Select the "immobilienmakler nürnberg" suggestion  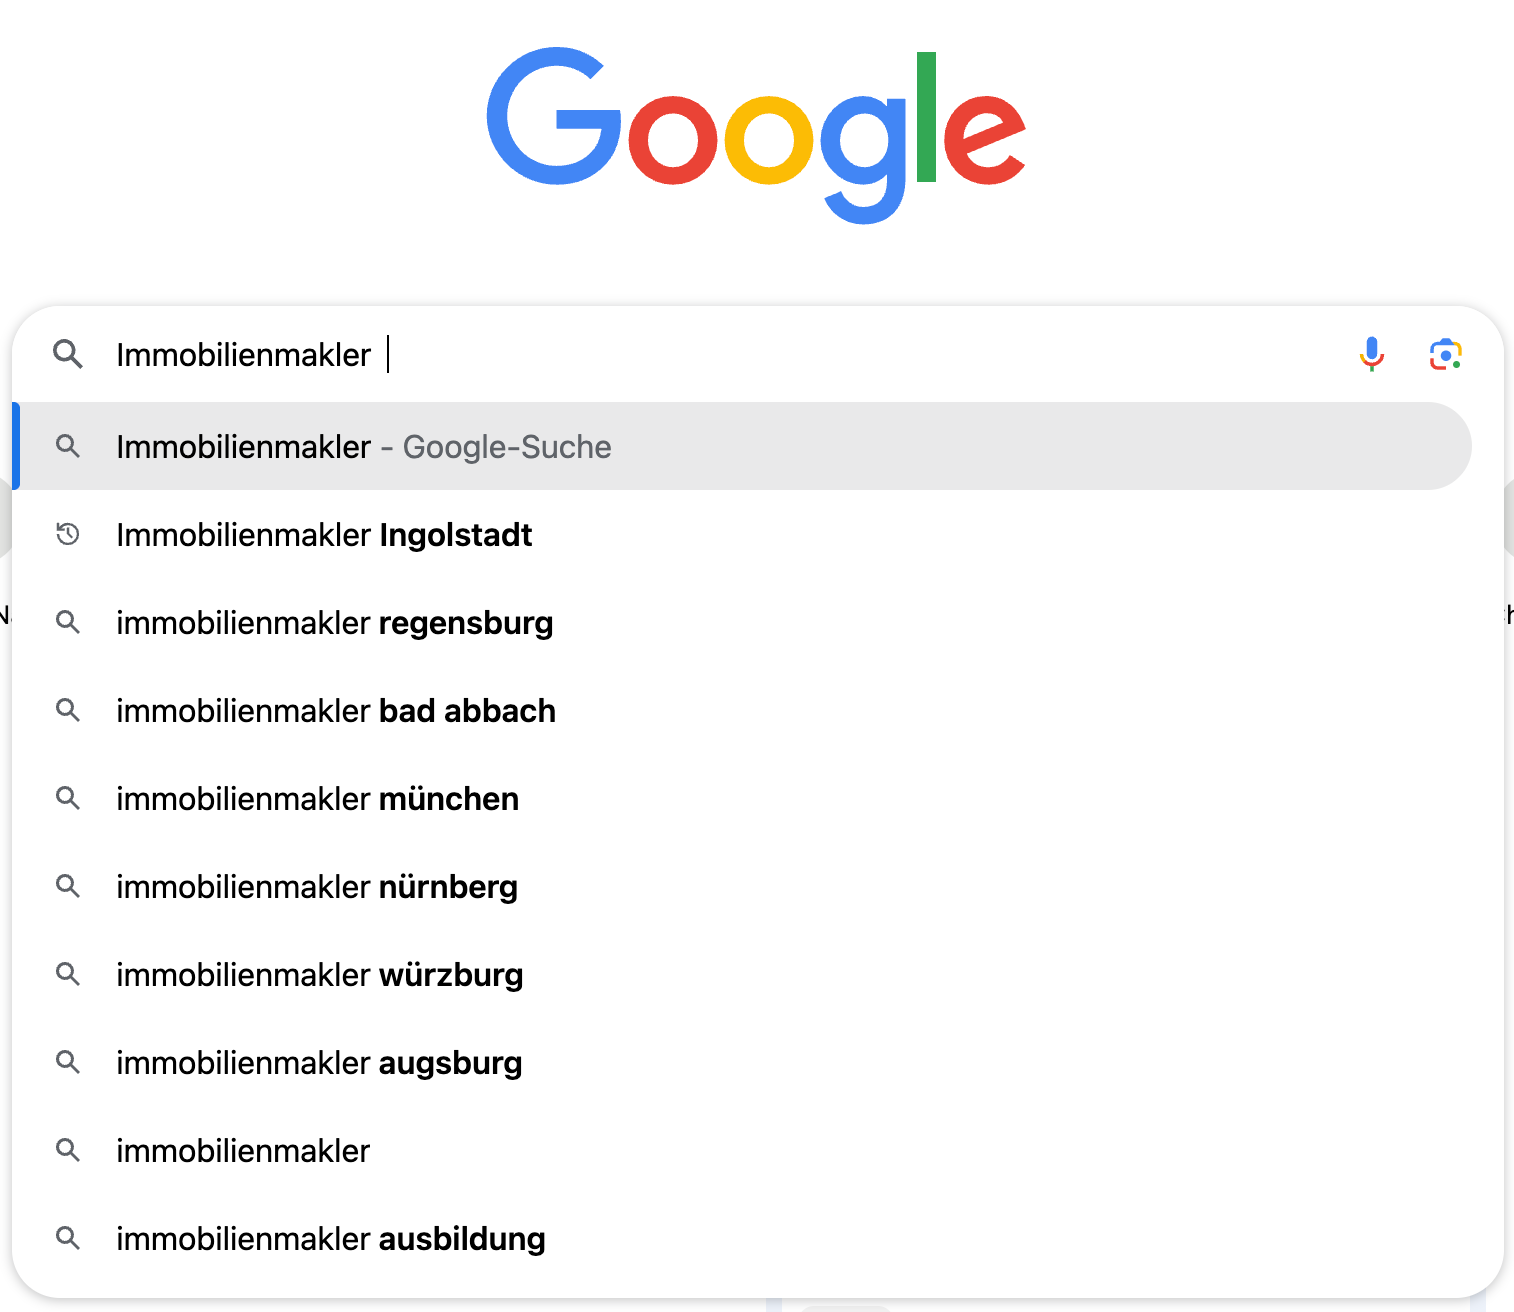coord(317,887)
